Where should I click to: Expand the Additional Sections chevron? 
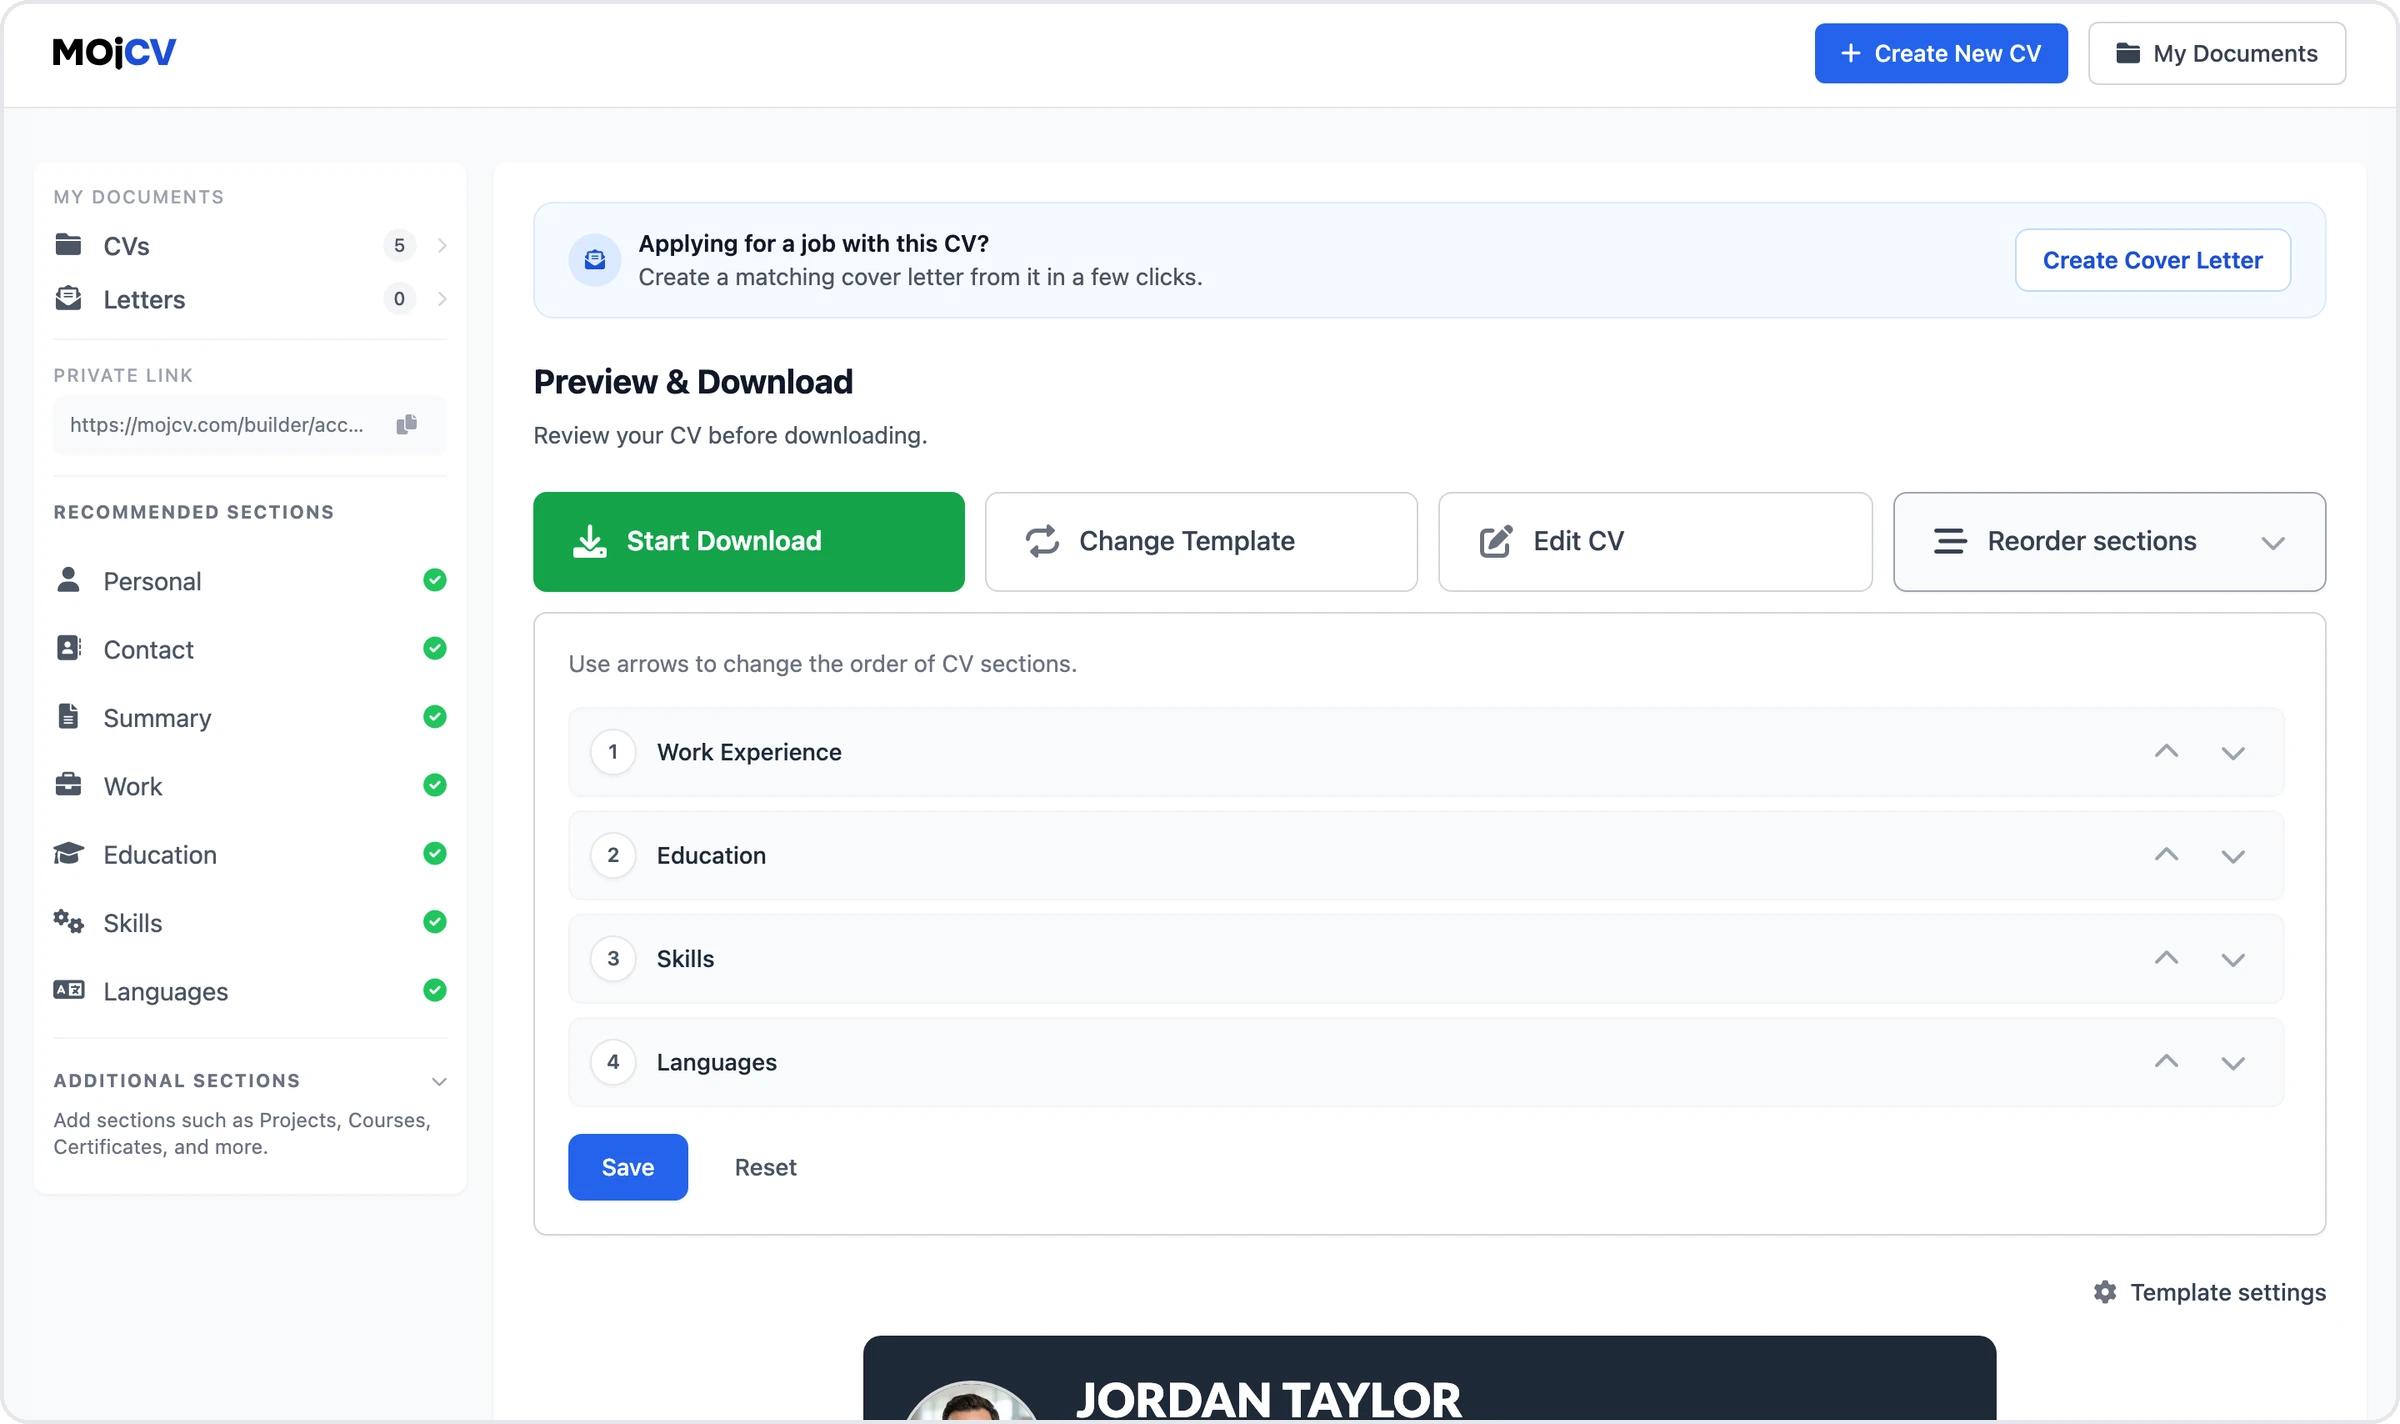point(438,1081)
